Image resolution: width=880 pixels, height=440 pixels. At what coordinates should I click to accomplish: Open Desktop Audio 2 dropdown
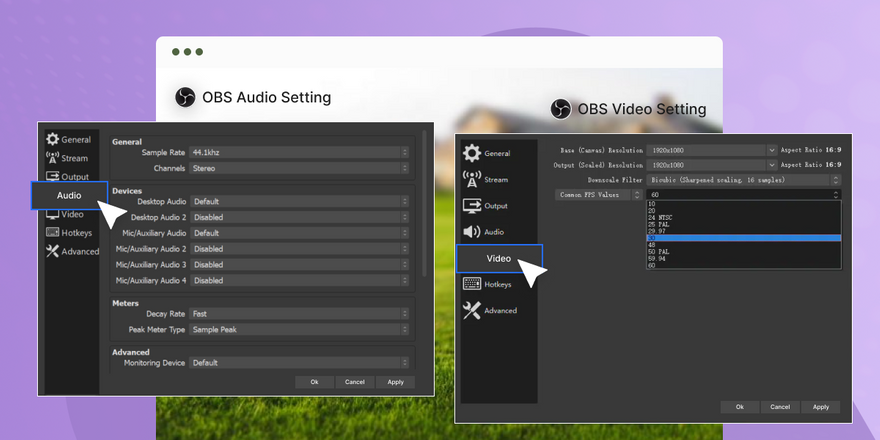(x=300, y=217)
